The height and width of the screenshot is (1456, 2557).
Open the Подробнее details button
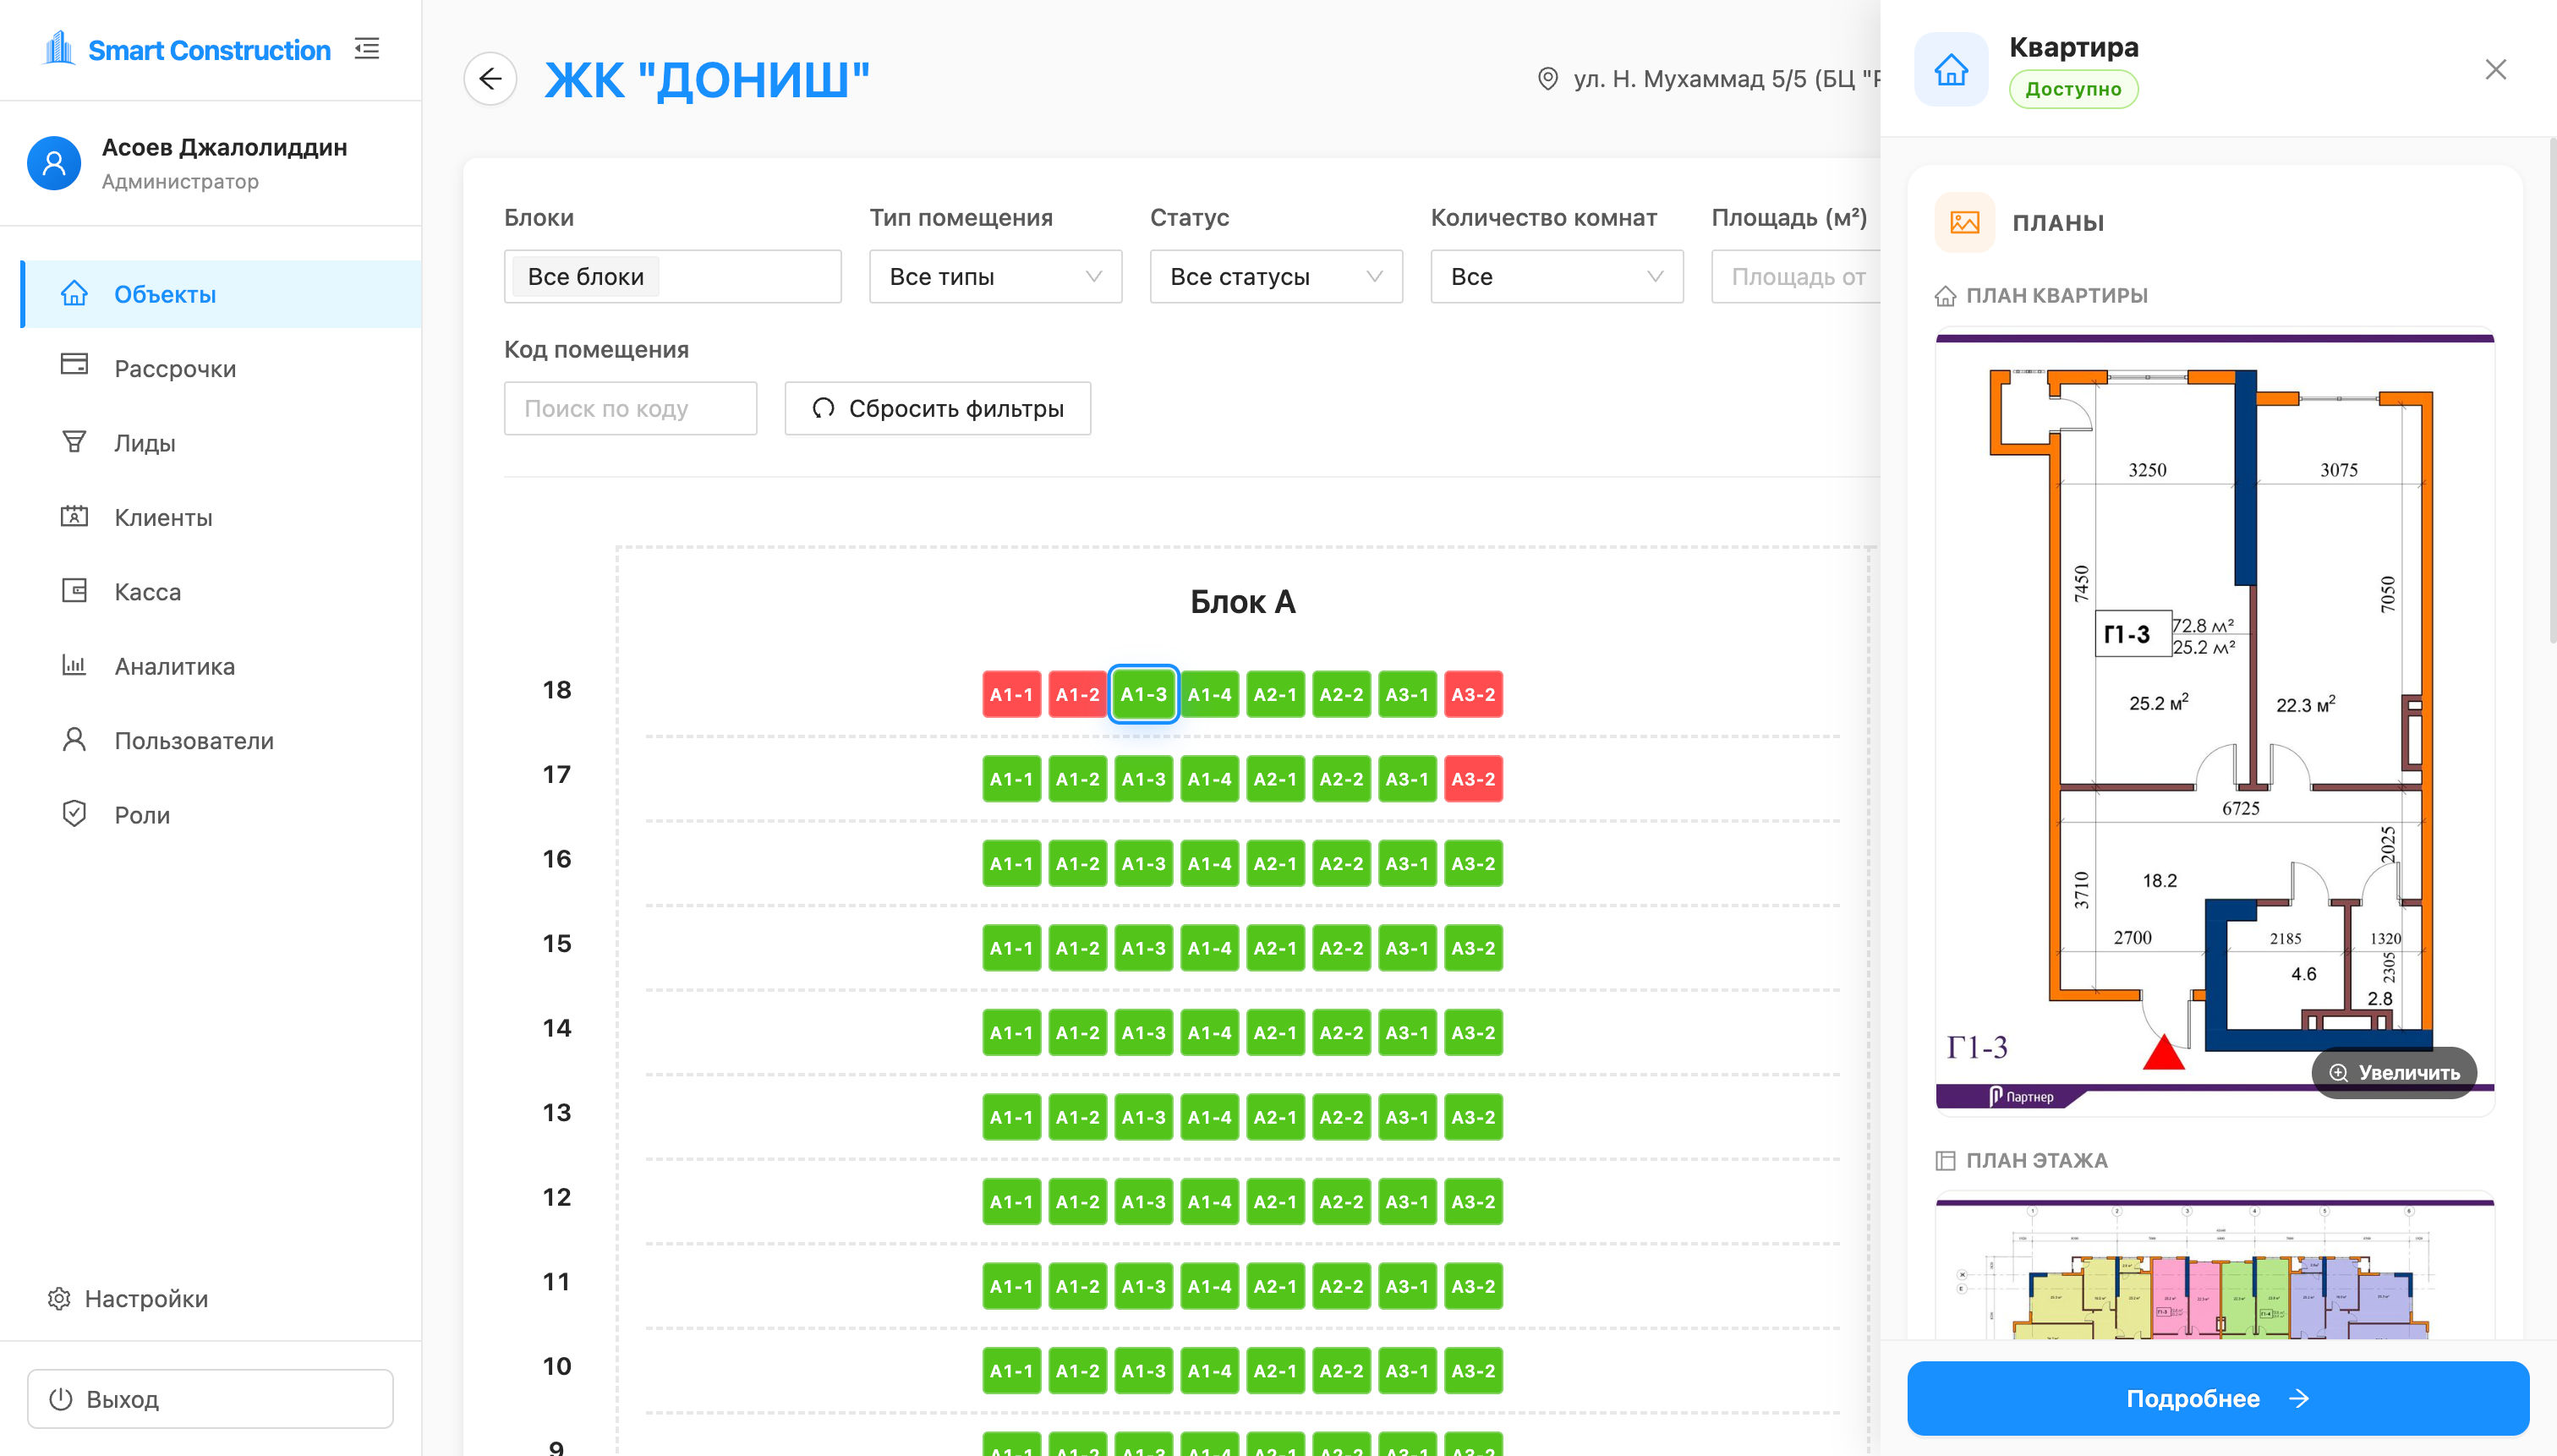[x=2217, y=1398]
